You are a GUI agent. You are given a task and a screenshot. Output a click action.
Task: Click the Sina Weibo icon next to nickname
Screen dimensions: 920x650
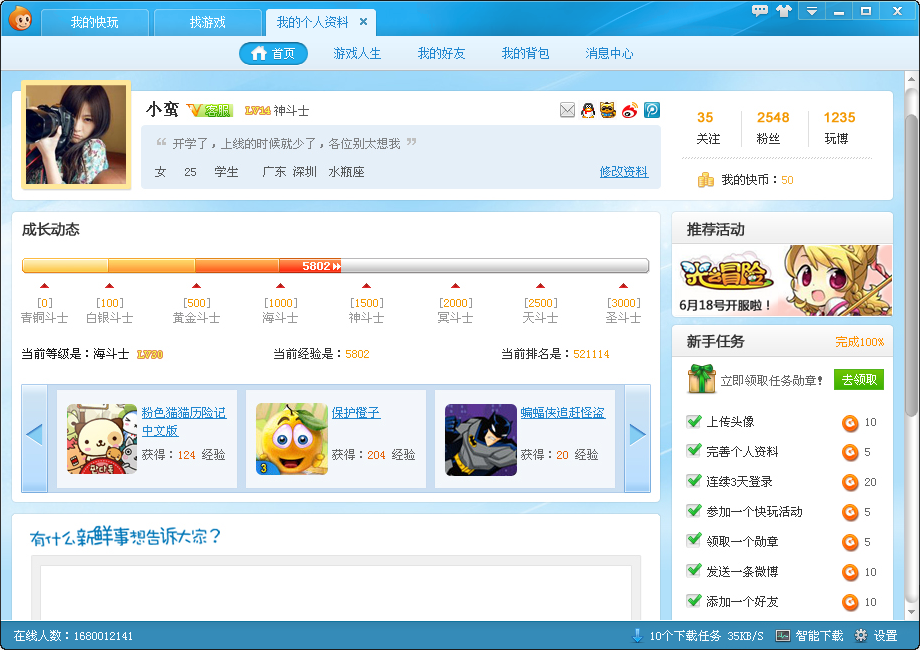click(x=631, y=110)
